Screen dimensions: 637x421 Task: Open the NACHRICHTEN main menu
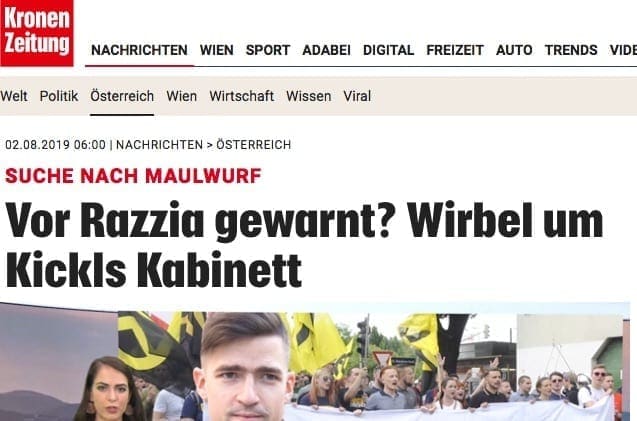[x=139, y=50]
